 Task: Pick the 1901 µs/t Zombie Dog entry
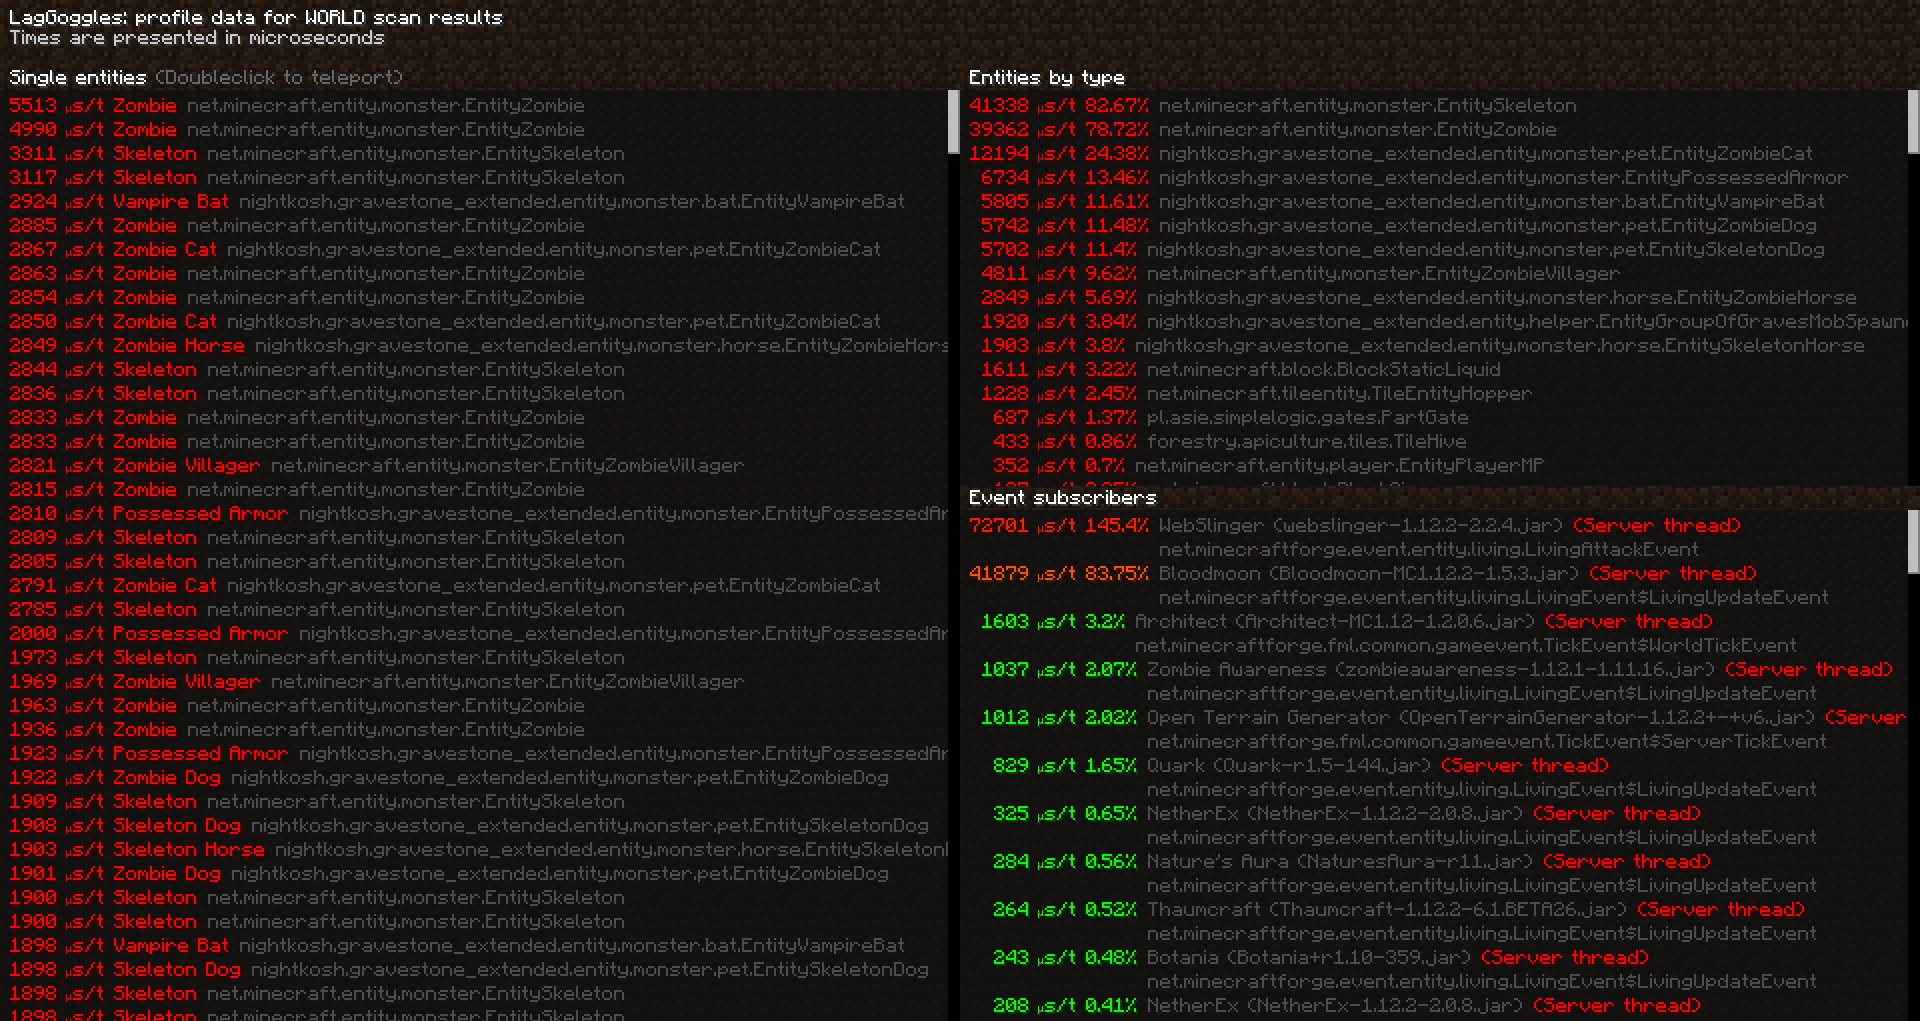click(449, 873)
